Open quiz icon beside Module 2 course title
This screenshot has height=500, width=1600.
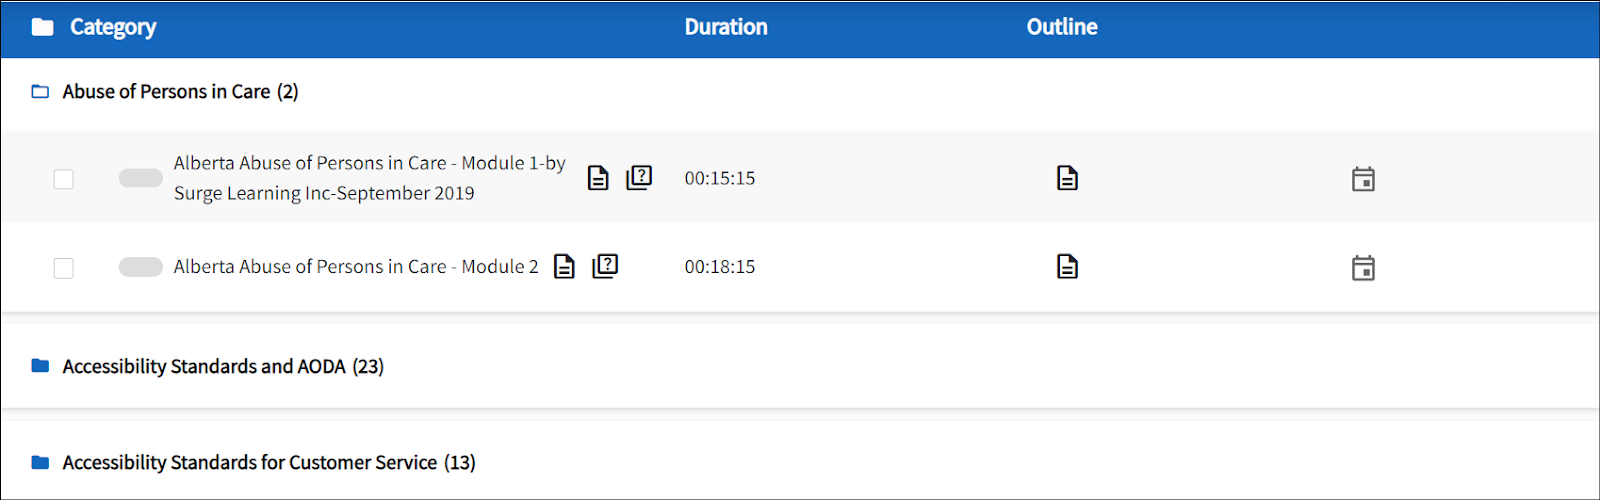(x=605, y=266)
